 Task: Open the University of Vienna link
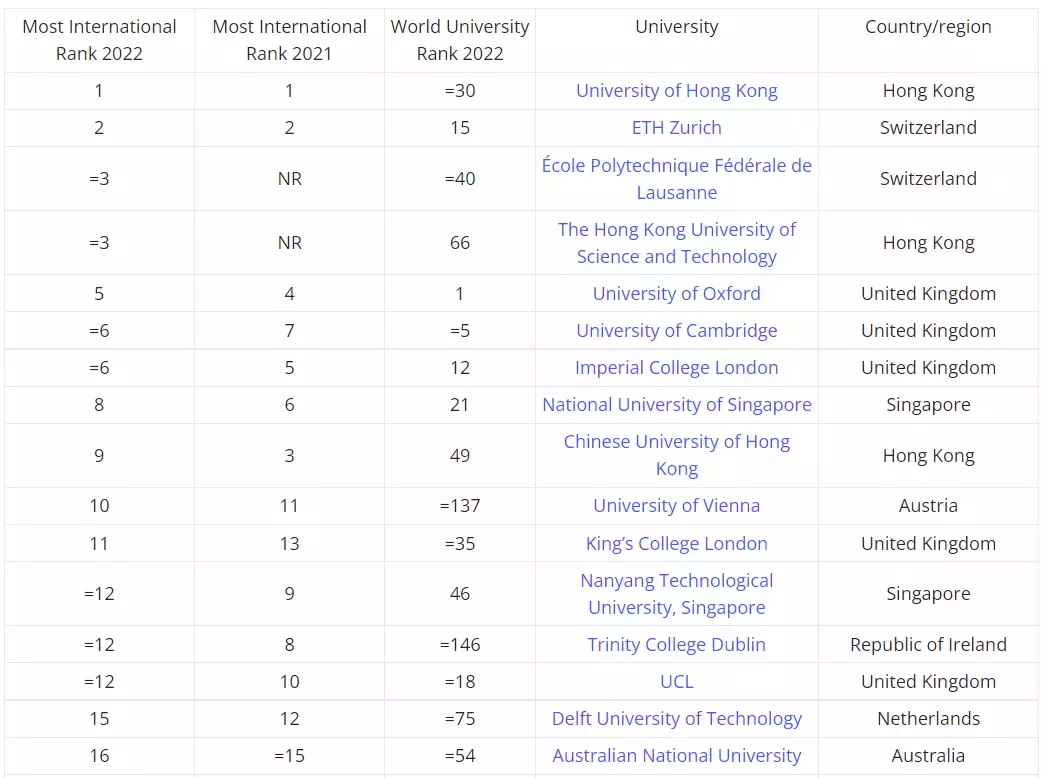coord(676,506)
